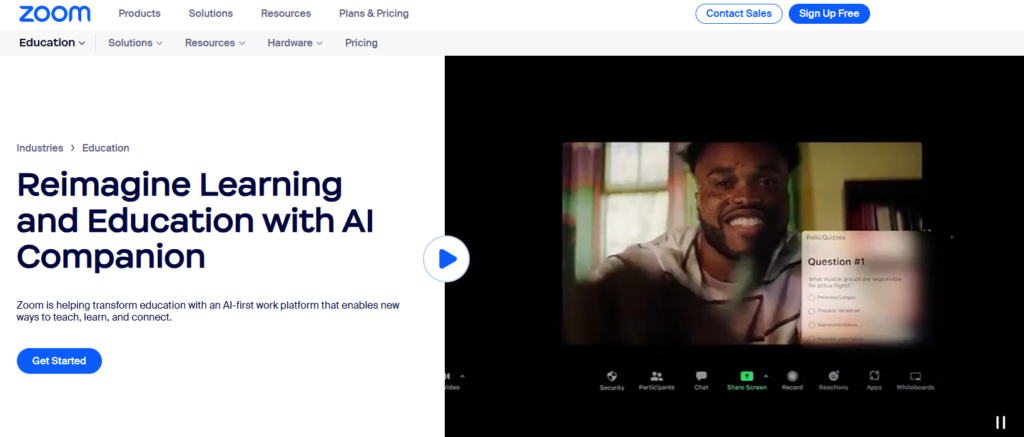Click the Zoom logo
Image resolution: width=1024 pixels, height=437 pixels.
[55, 14]
